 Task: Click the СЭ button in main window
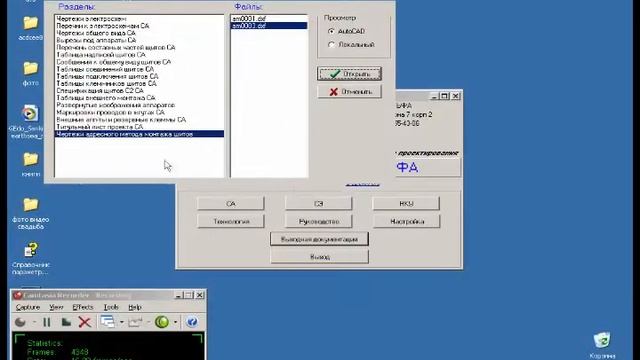tap(318, 203)
